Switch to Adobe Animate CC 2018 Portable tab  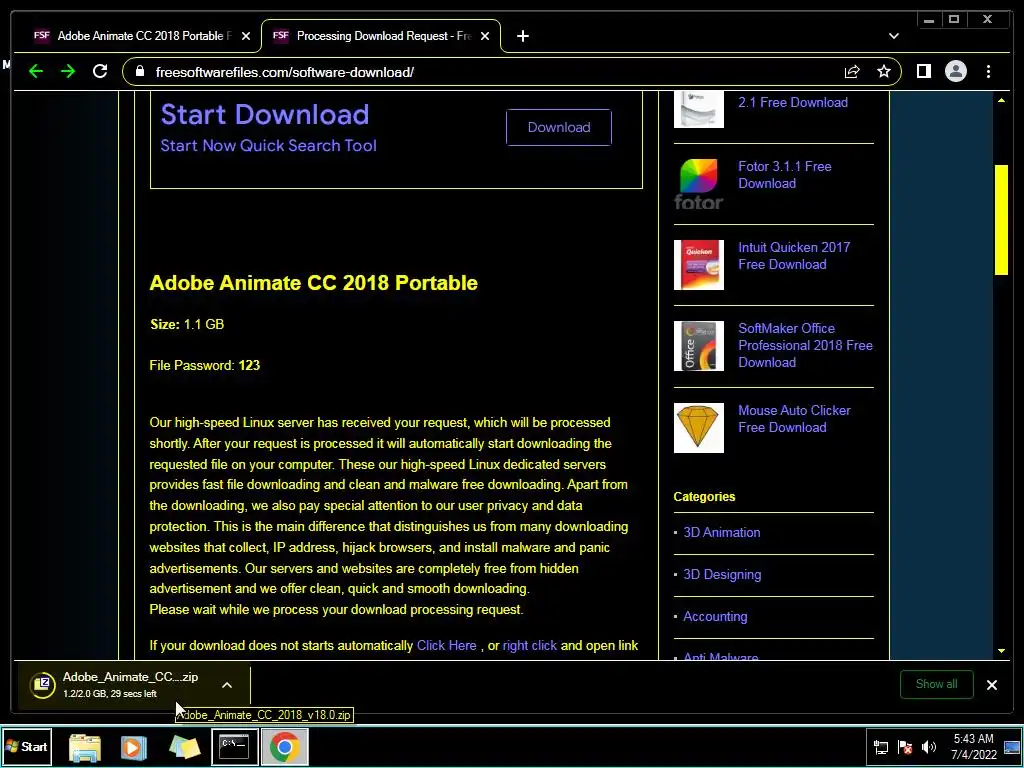click(x=142, y=36)
